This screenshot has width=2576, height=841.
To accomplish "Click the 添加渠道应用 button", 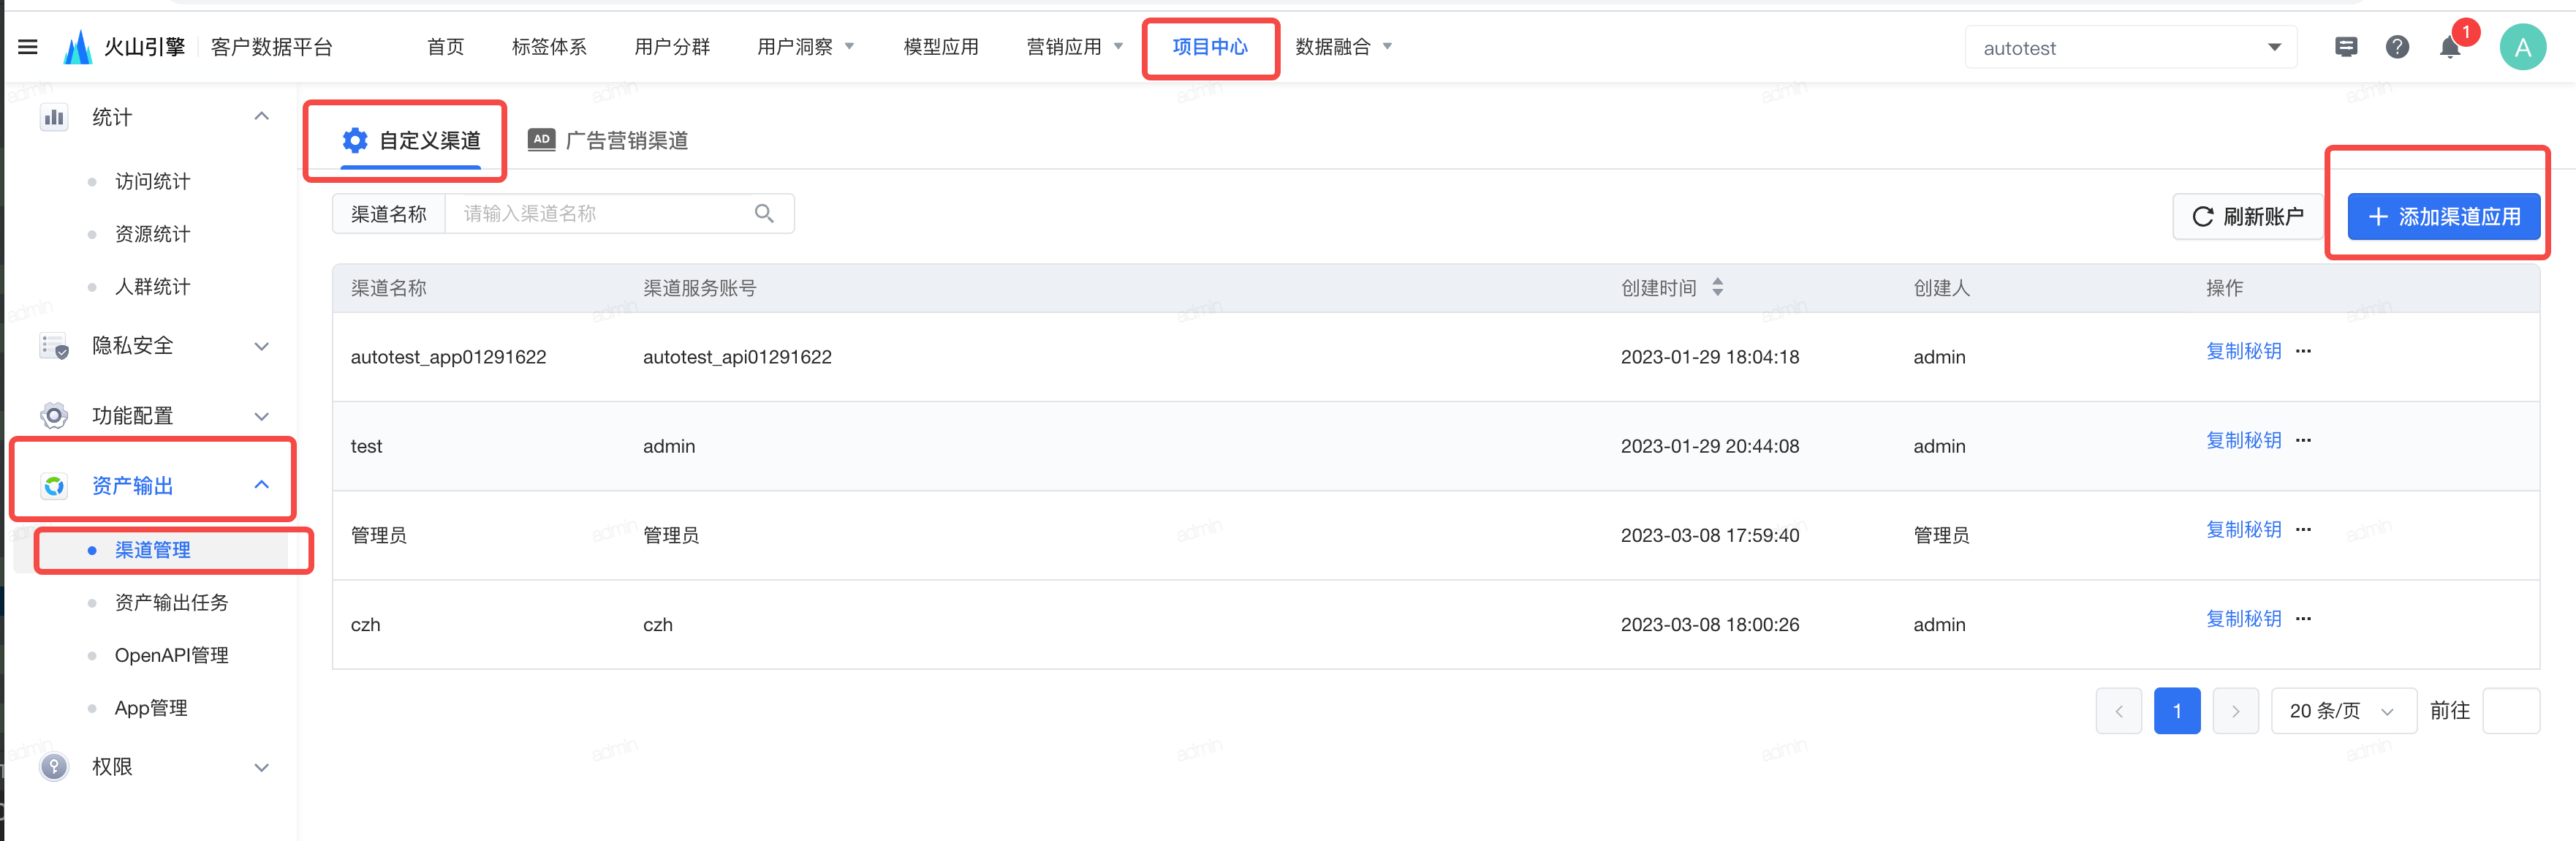I will click(x=2443, y=217).
